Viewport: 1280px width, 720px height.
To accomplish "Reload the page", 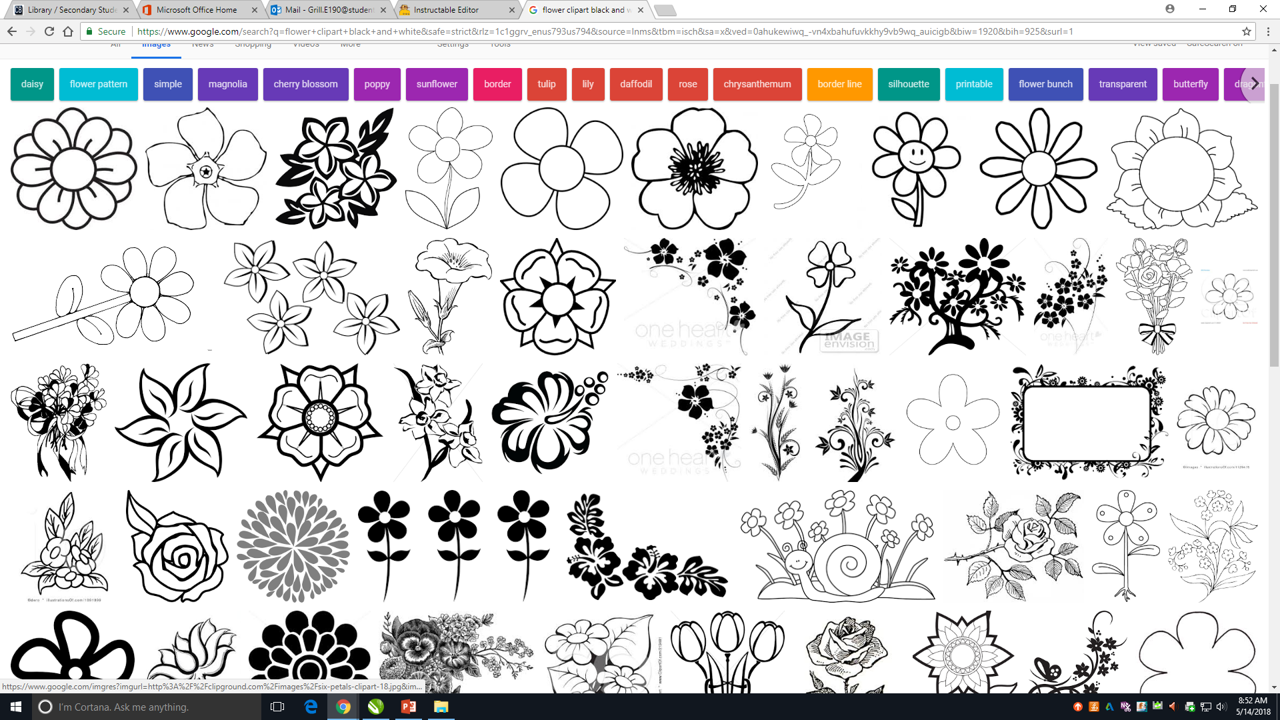I will [x=49, y=31].
